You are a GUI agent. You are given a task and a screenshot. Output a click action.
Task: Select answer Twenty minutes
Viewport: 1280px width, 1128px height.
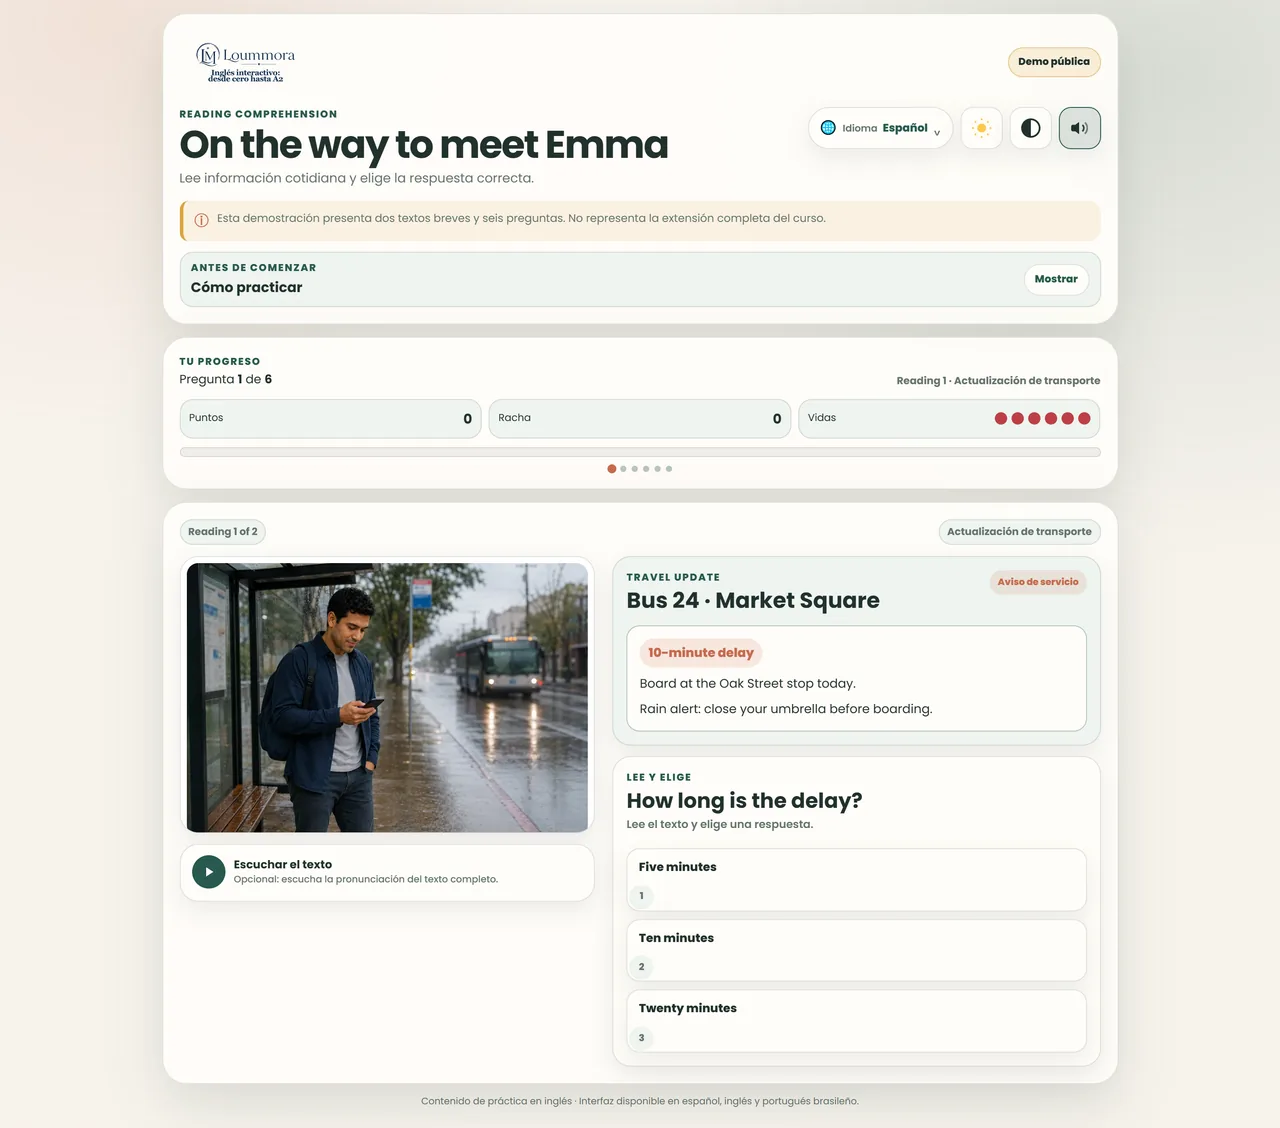pos(856,1021)
